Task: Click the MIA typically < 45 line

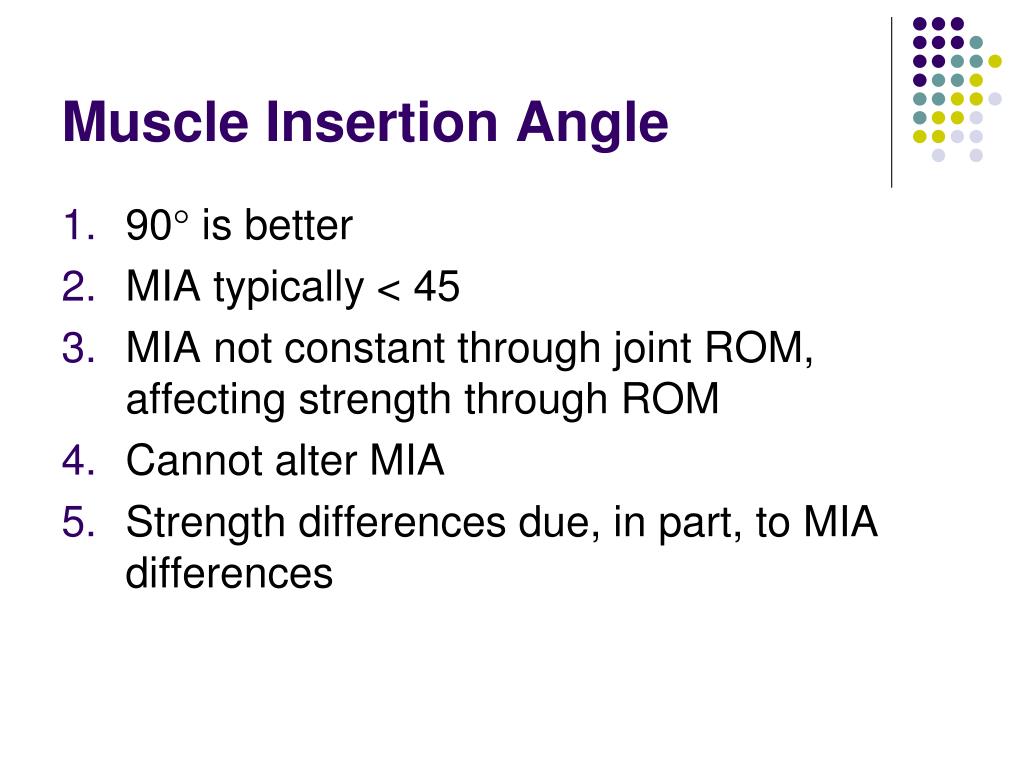Action: 293,287
